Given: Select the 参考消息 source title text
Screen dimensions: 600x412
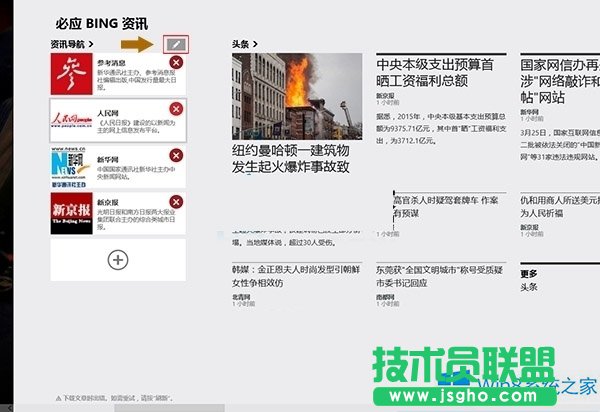Looking at the screenshot, I should tap(111, 63).
